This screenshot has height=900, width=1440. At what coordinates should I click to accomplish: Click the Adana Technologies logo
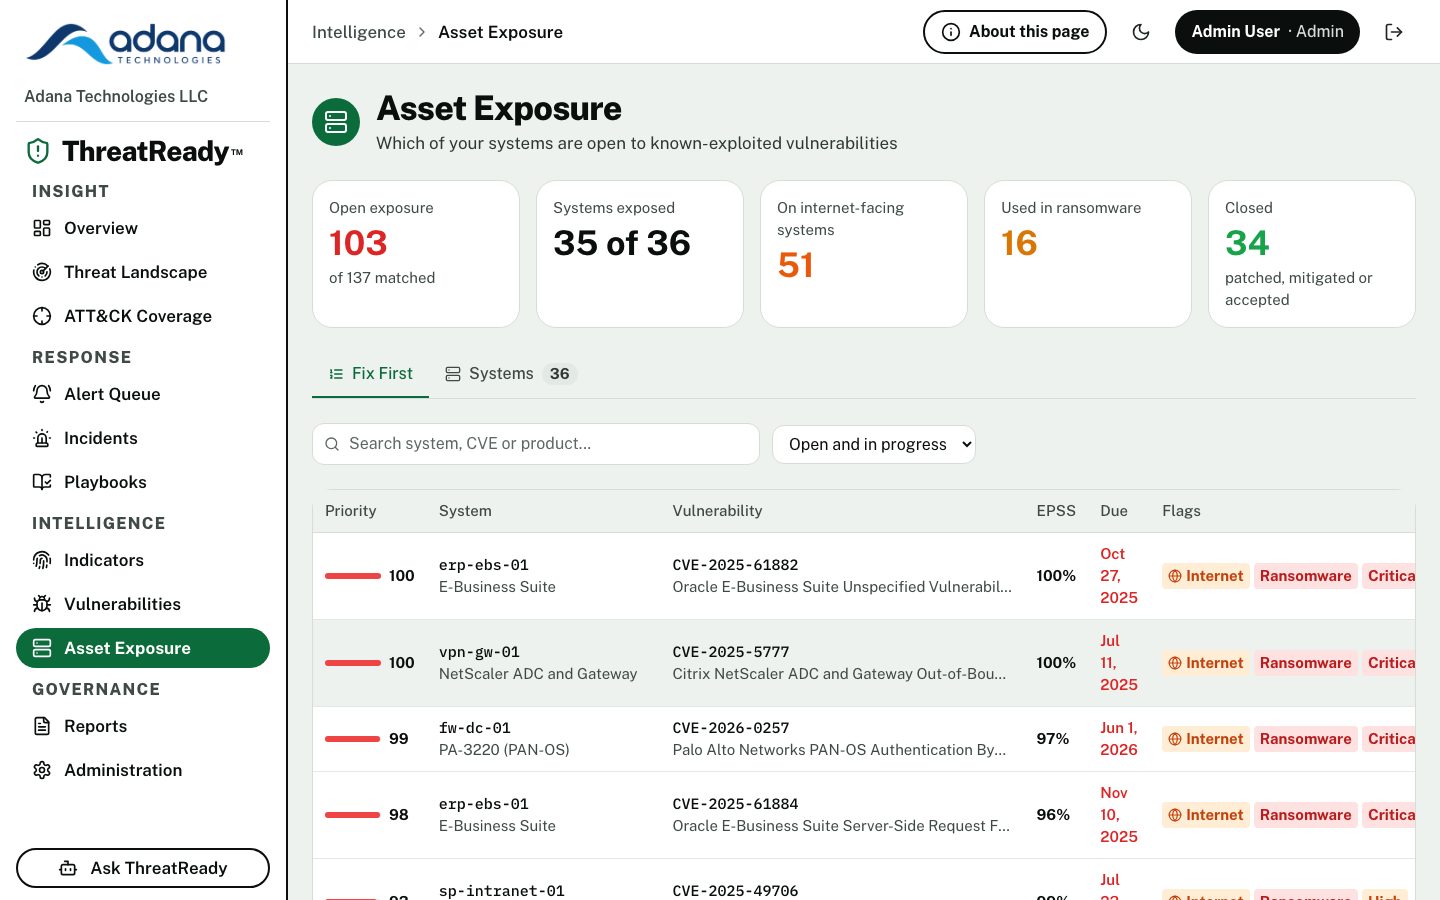coord(126,44)
